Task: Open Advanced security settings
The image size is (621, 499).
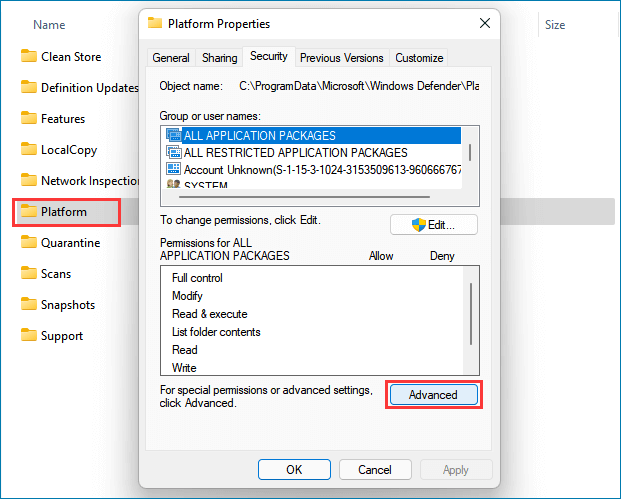Action: coord(433,395)
